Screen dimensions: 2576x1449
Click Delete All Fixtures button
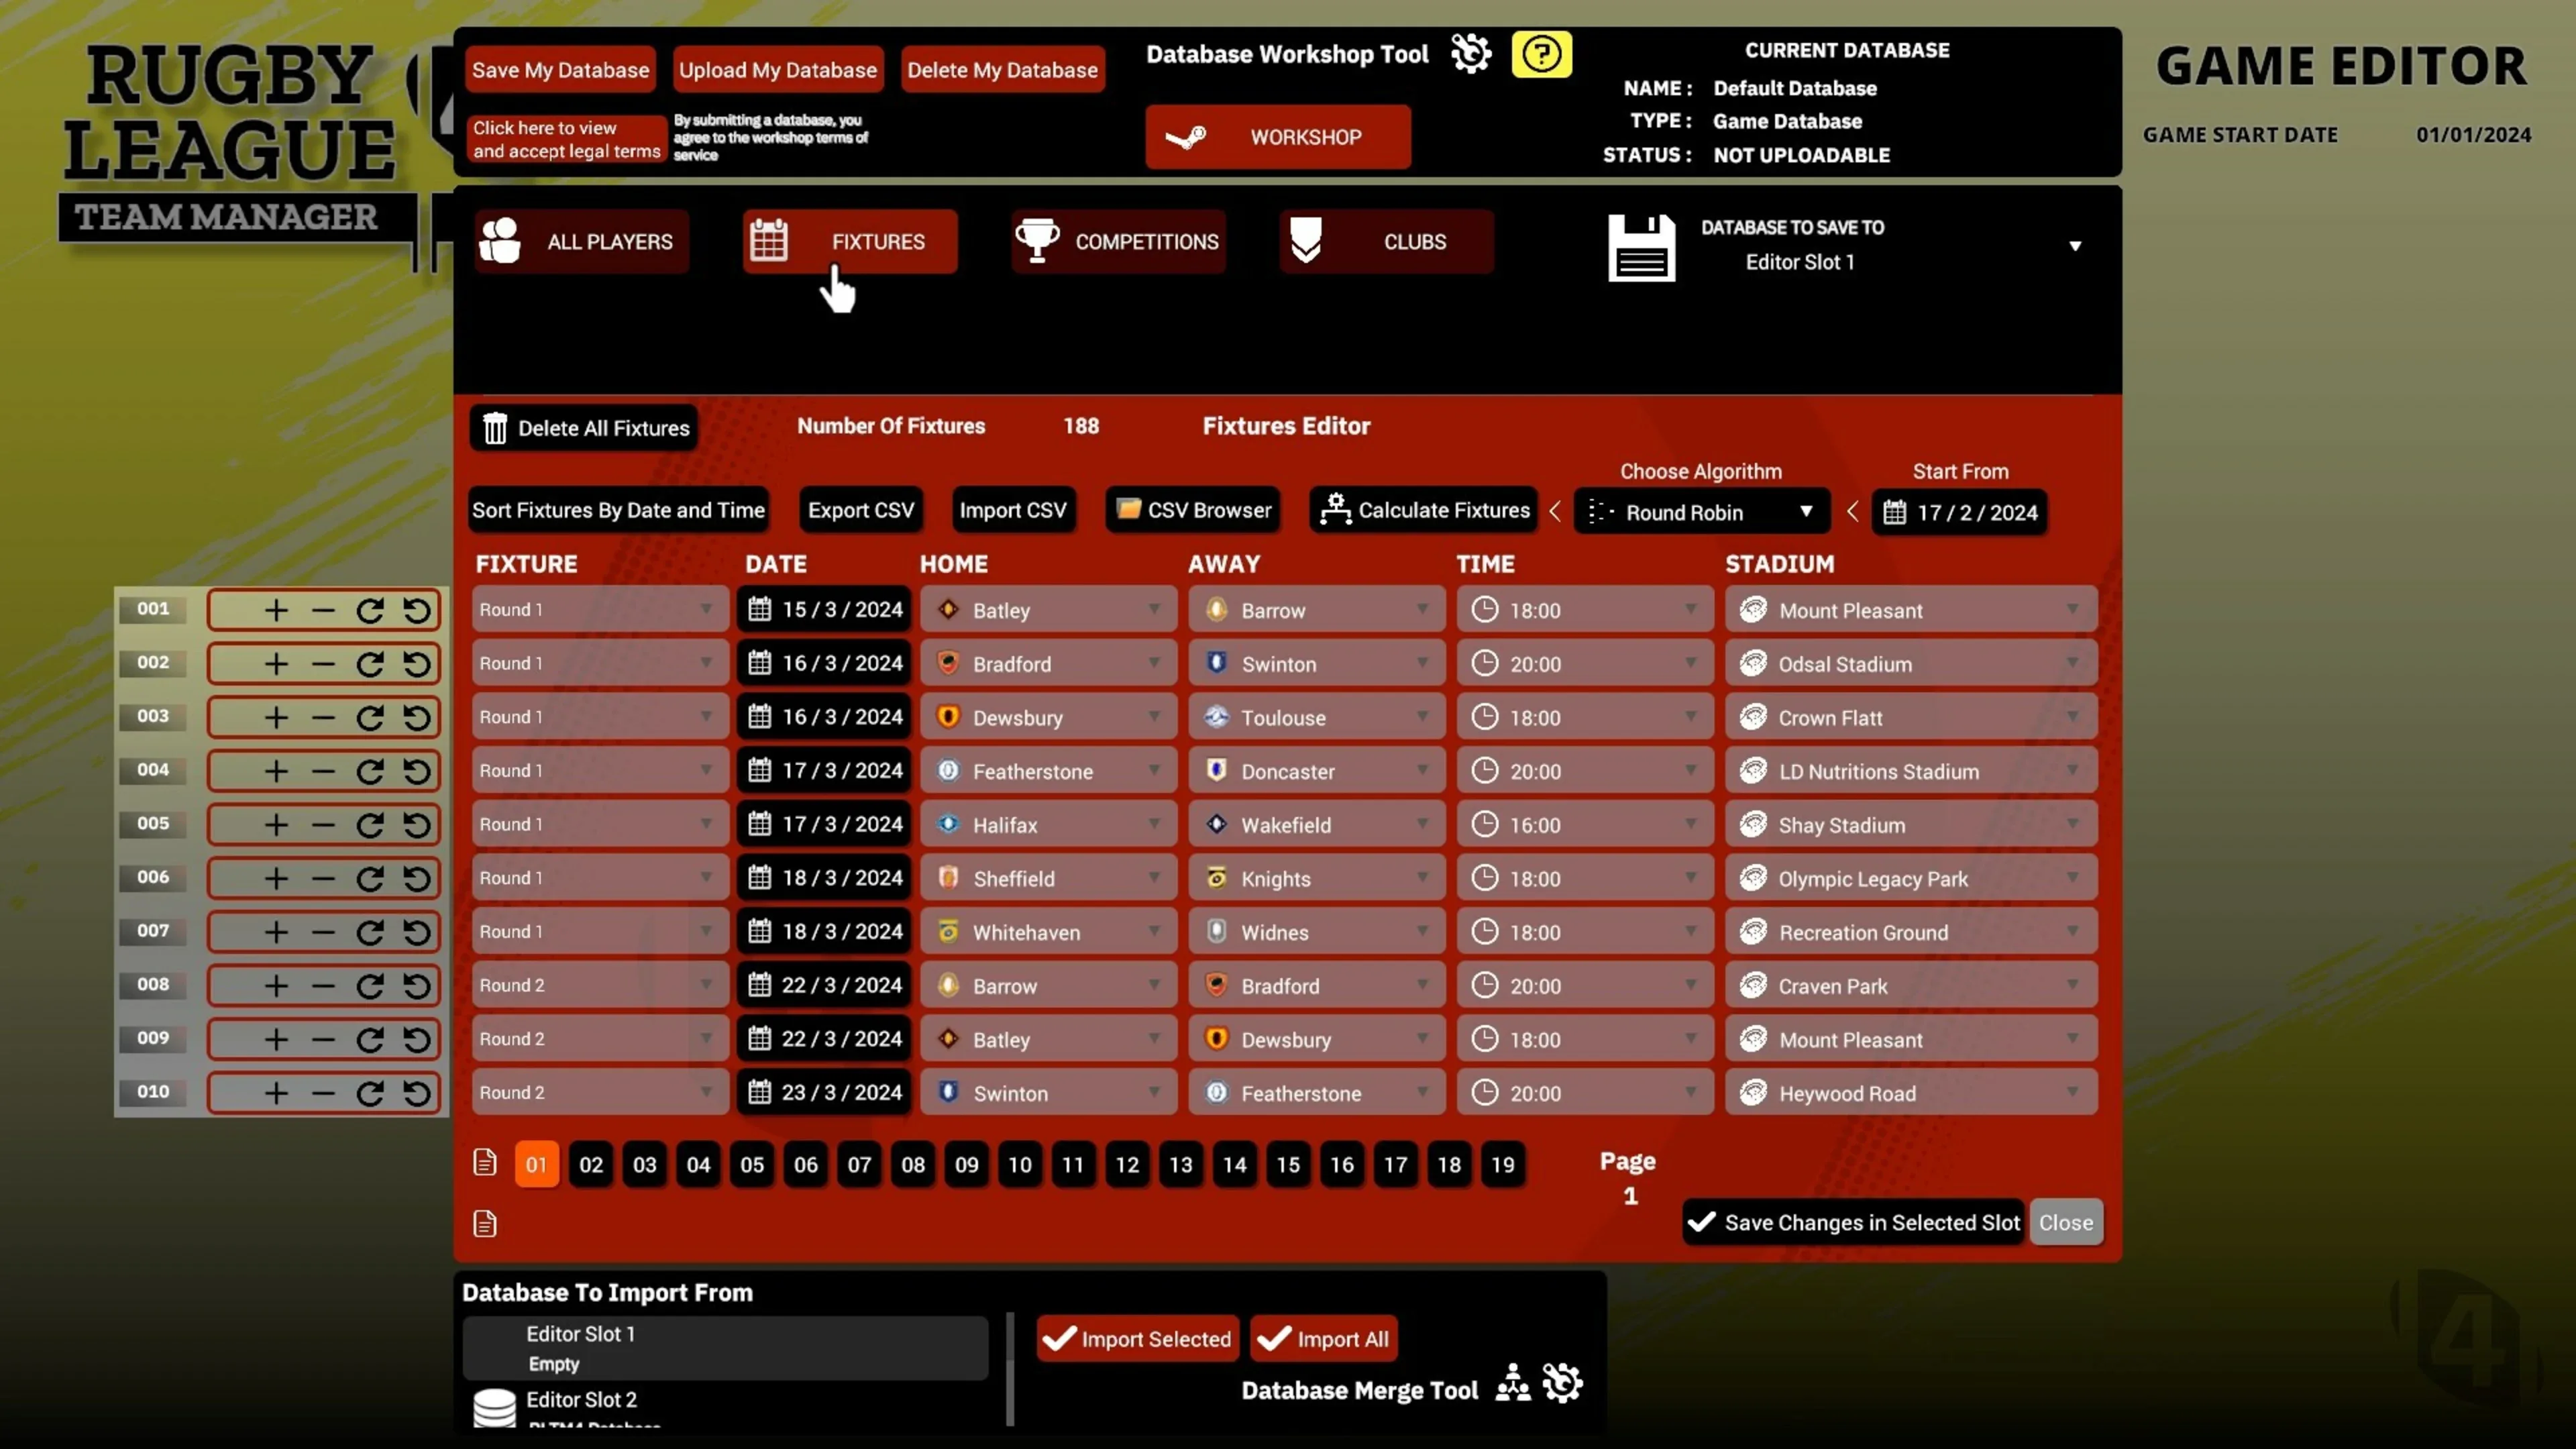click(x=585, y=428)
